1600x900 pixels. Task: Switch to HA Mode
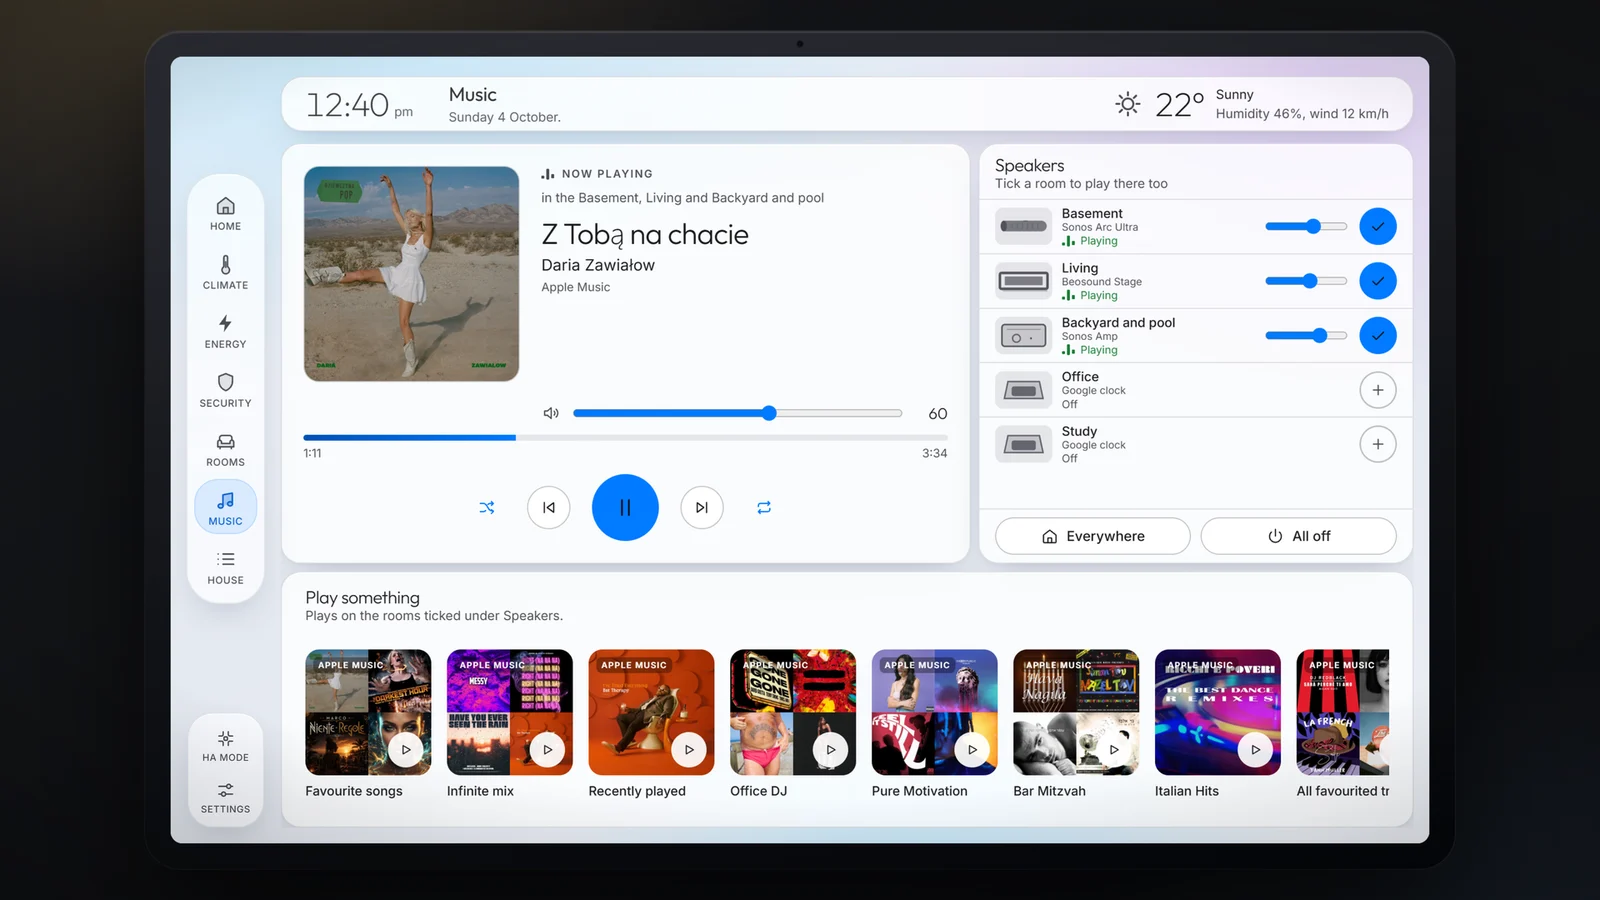(226, 746)
